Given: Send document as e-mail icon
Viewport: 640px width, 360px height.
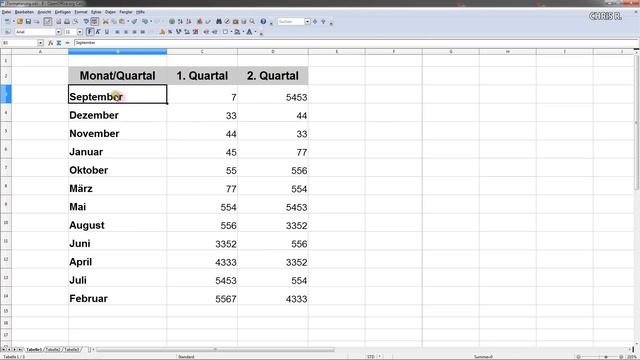Looking at the screenshot, I should click(37, 21).
